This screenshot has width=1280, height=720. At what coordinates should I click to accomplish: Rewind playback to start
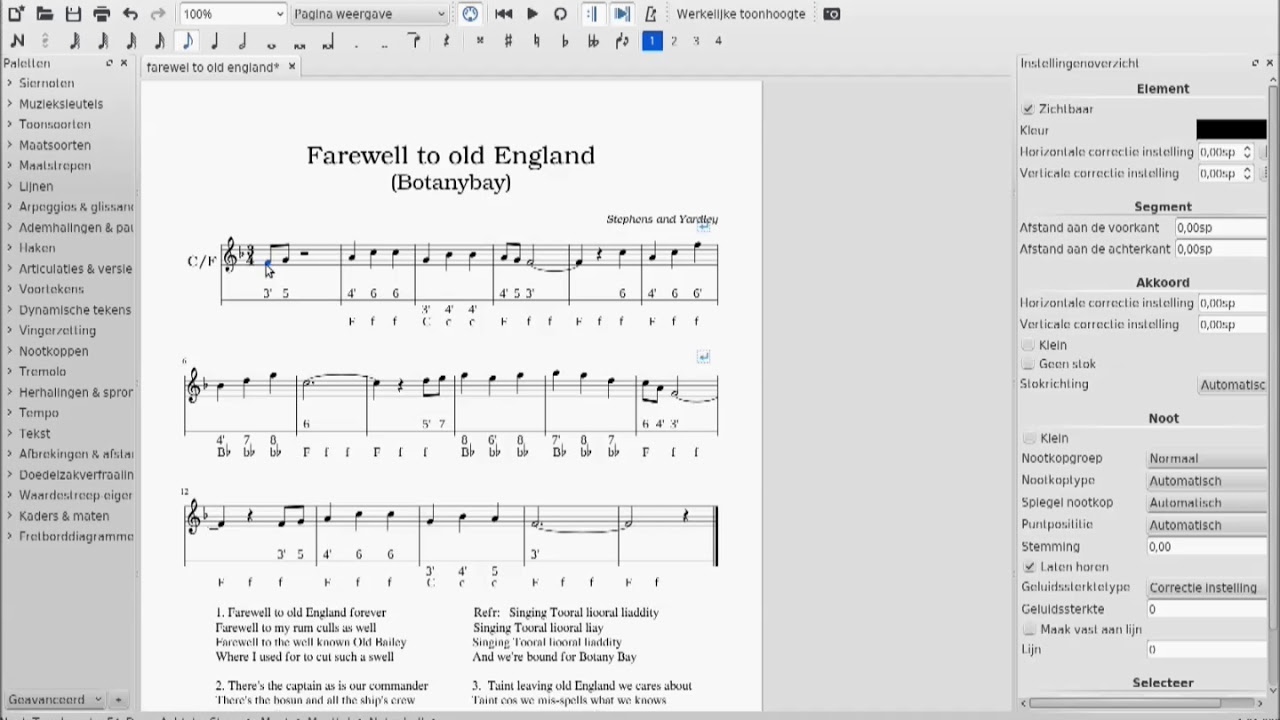click(x=503, y=14)
